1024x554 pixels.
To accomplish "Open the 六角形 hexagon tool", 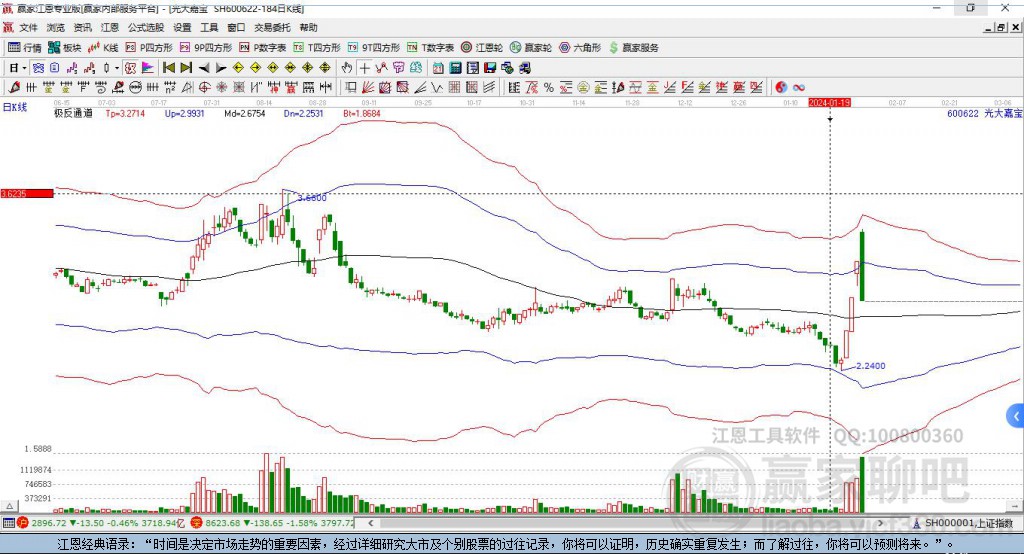I will [x=580, y=48].
